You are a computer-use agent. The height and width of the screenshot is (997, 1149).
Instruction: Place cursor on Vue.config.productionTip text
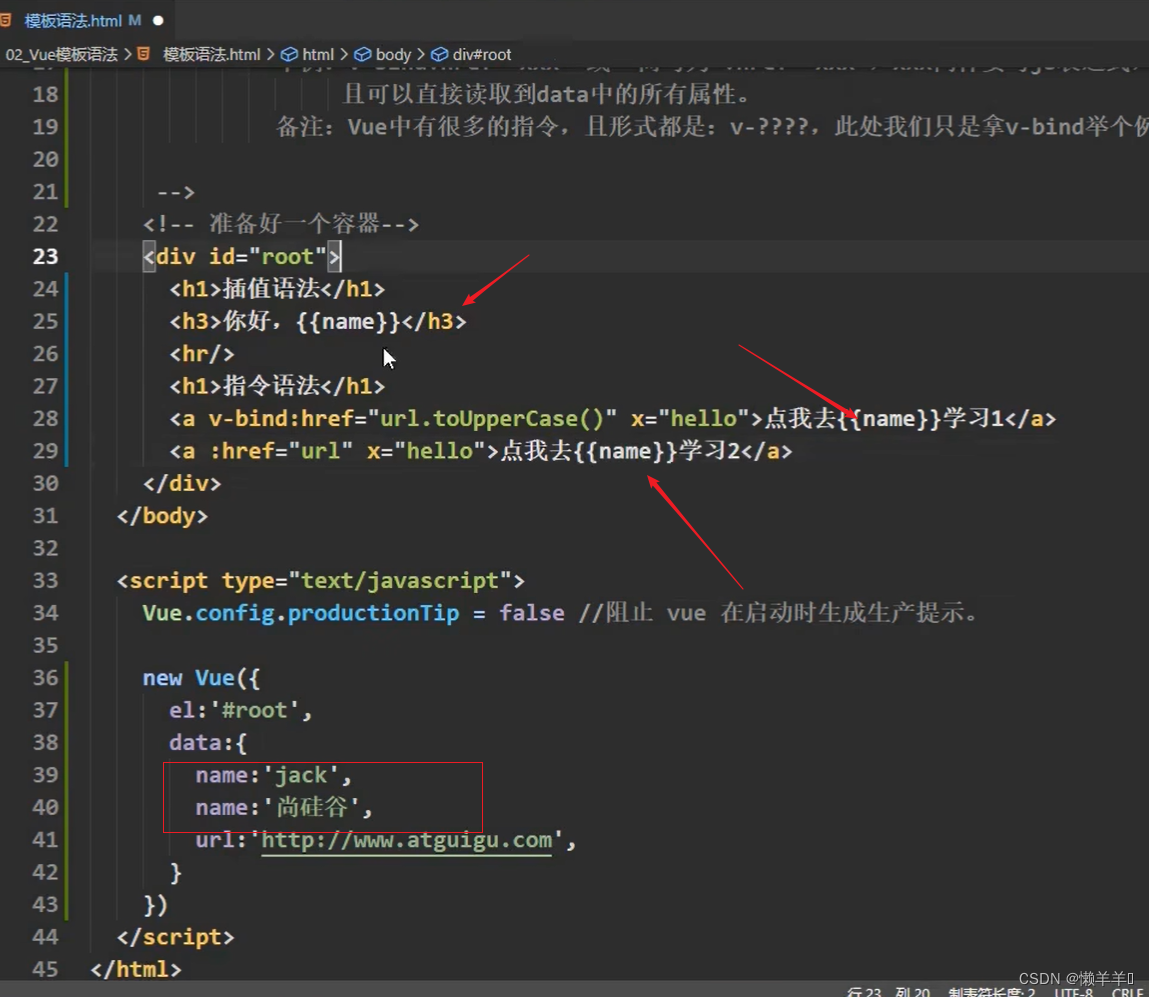pos(300,613)
